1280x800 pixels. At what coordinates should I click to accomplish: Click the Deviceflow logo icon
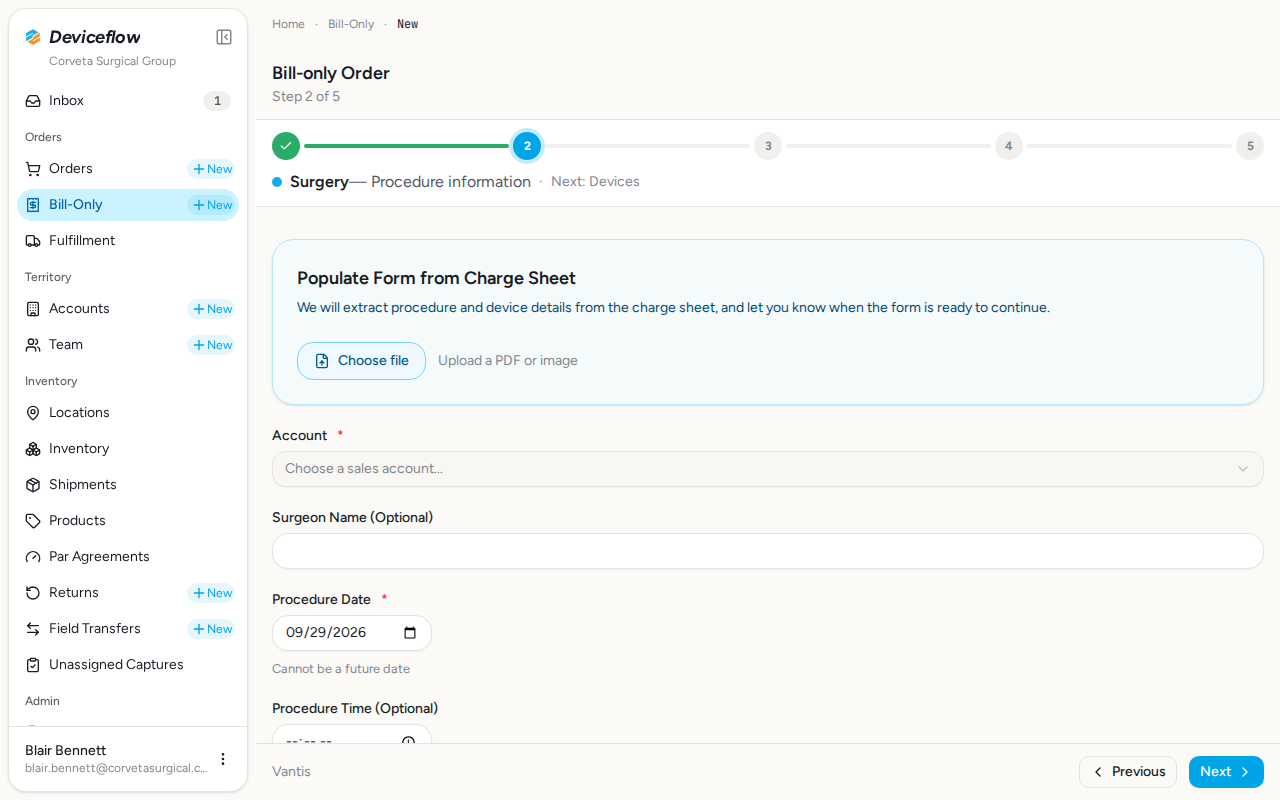click(x=33, y=37)
